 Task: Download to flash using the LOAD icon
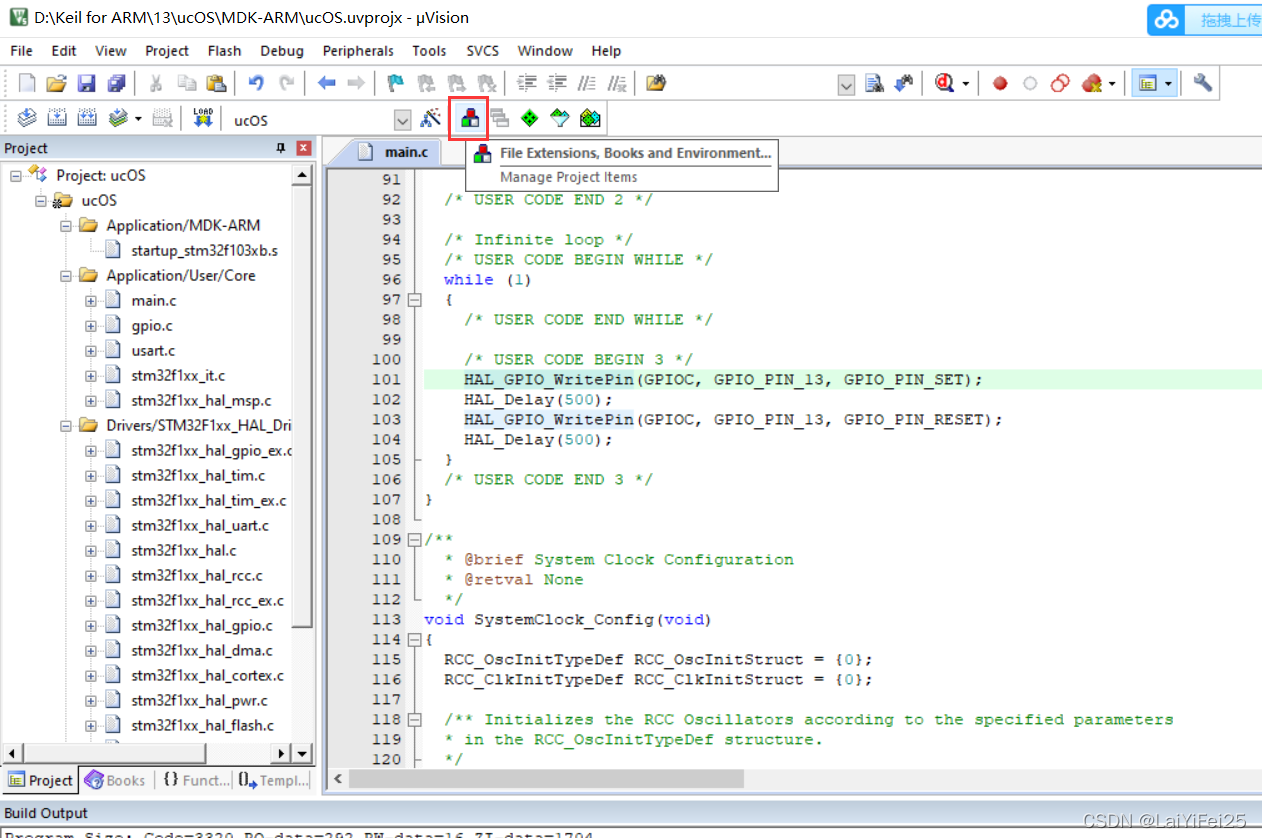coord(203,119)
